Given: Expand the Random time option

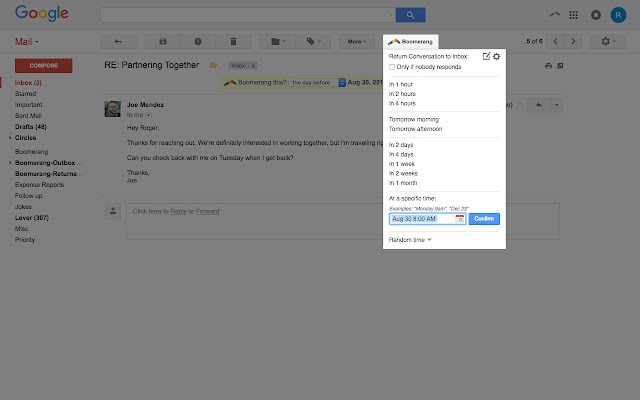Looking at the screenshot, I should click(410, 240).
